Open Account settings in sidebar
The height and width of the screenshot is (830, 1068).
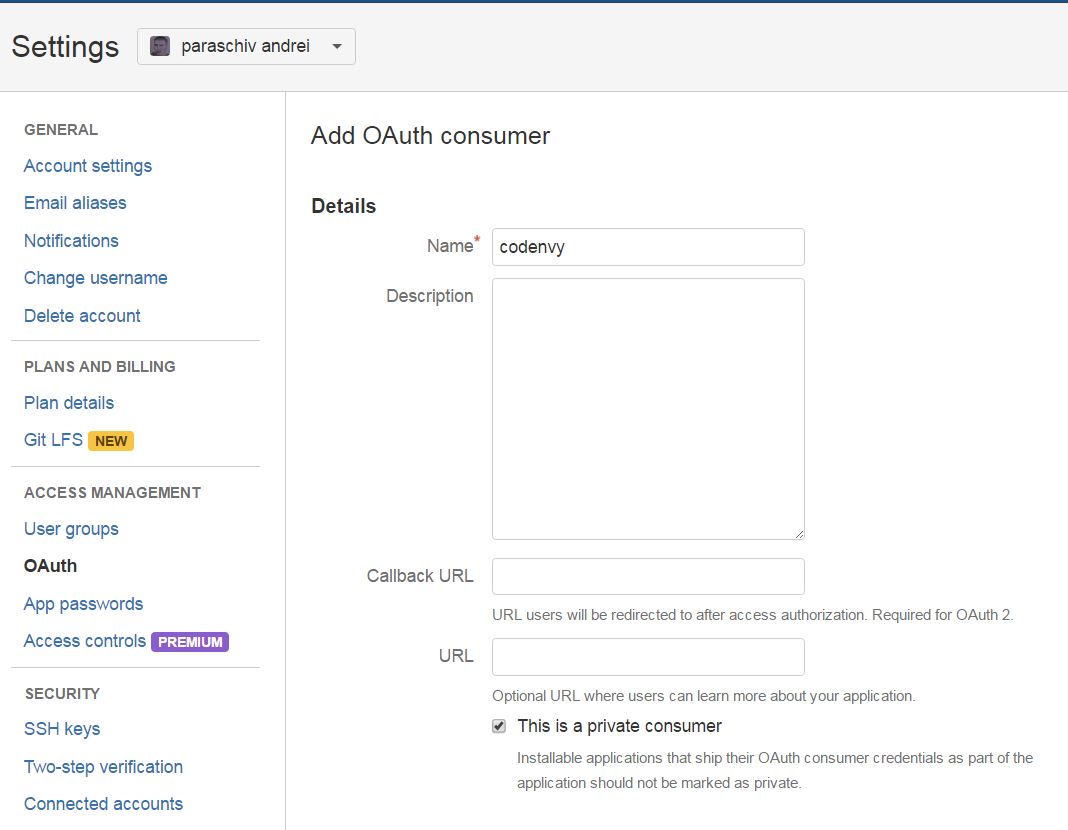tap(88, 166)
